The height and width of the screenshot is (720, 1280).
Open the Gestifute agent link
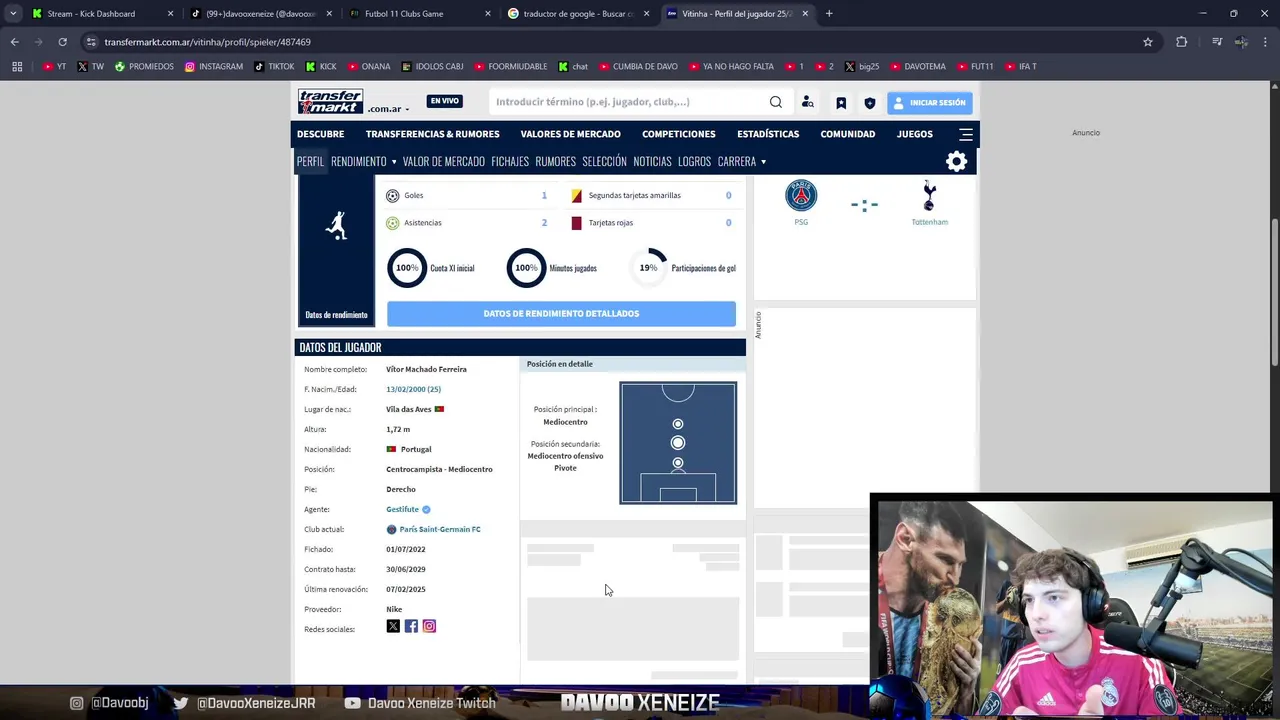[402, 509]
